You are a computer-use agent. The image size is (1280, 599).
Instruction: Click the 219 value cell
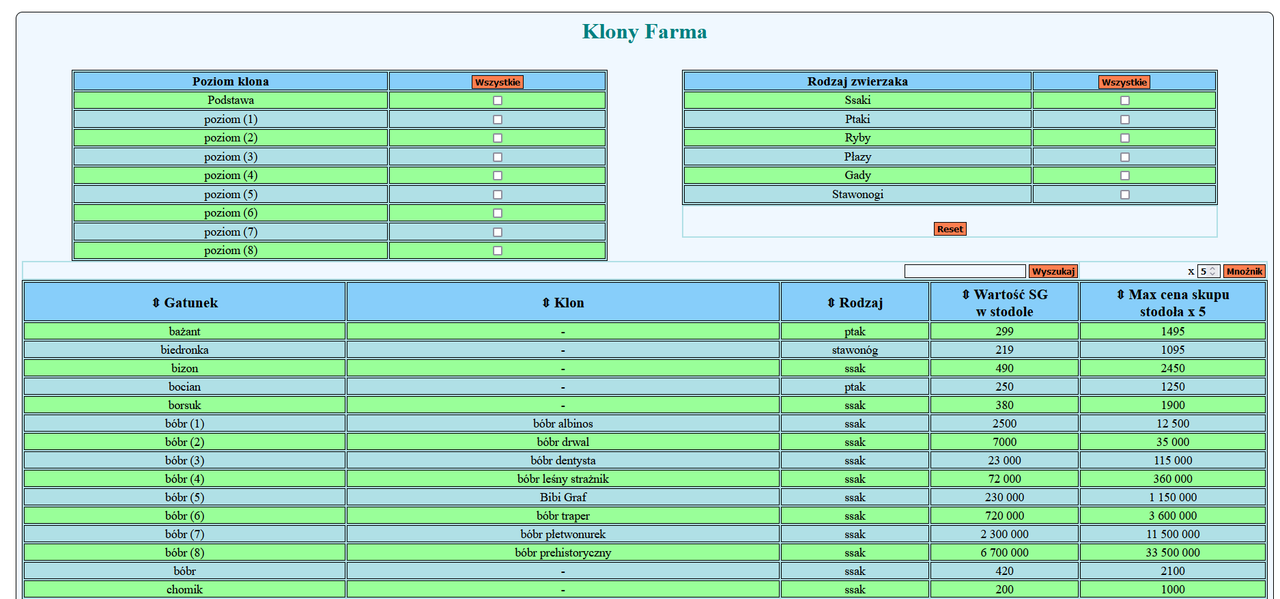tap(1005, 350)
